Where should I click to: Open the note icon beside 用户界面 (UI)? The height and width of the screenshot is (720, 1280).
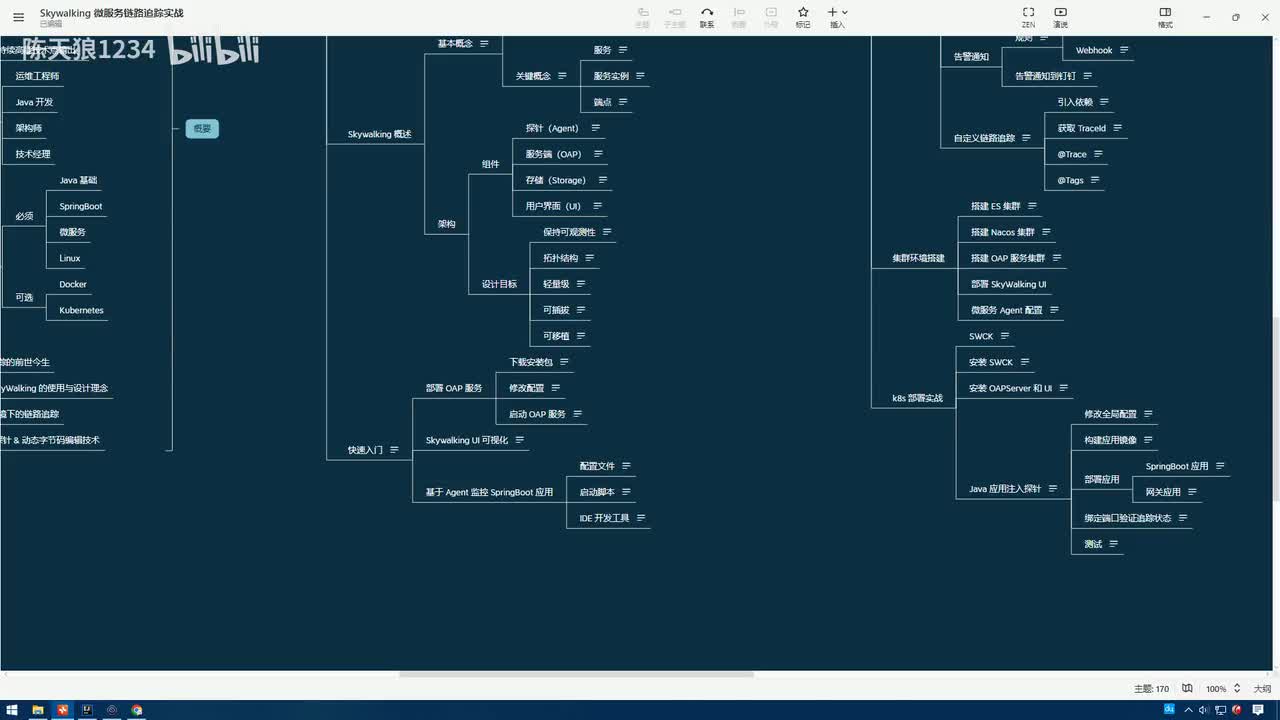(598, 206)
